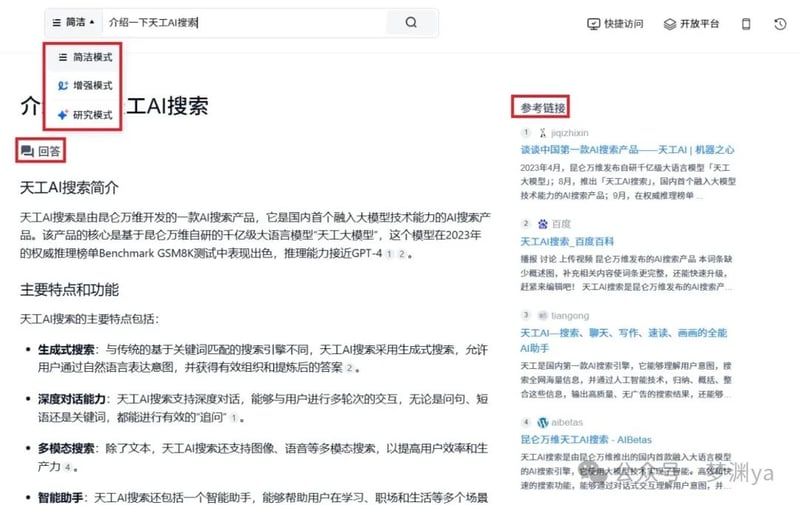Click reference number 3 badge
Image resolution: width=800 pixels, height=505 pixels.
(x=526, y=315)
